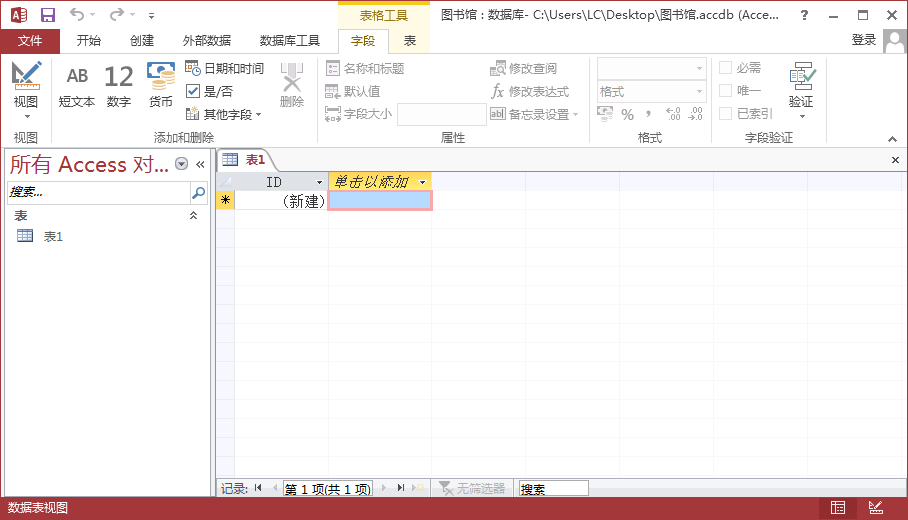The height and width of the screenshot is (520, 908).
Task: Click the navigation search magnifier icon
Action: point(199,192)
